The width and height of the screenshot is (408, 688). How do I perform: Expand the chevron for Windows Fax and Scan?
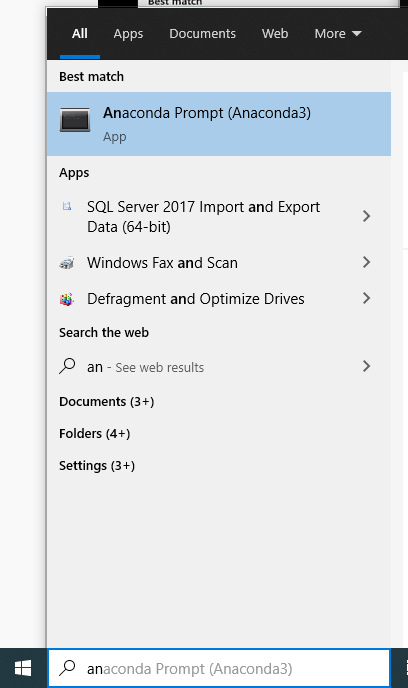[367, 262]
